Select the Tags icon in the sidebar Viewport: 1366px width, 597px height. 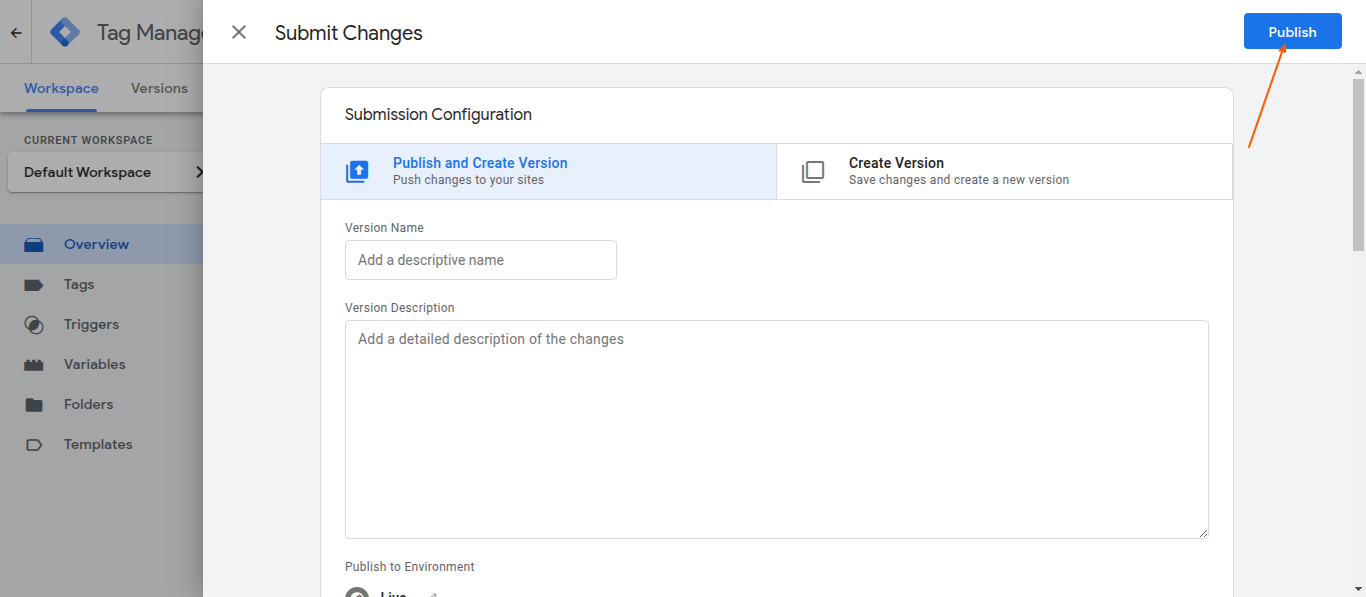(35, 284)
